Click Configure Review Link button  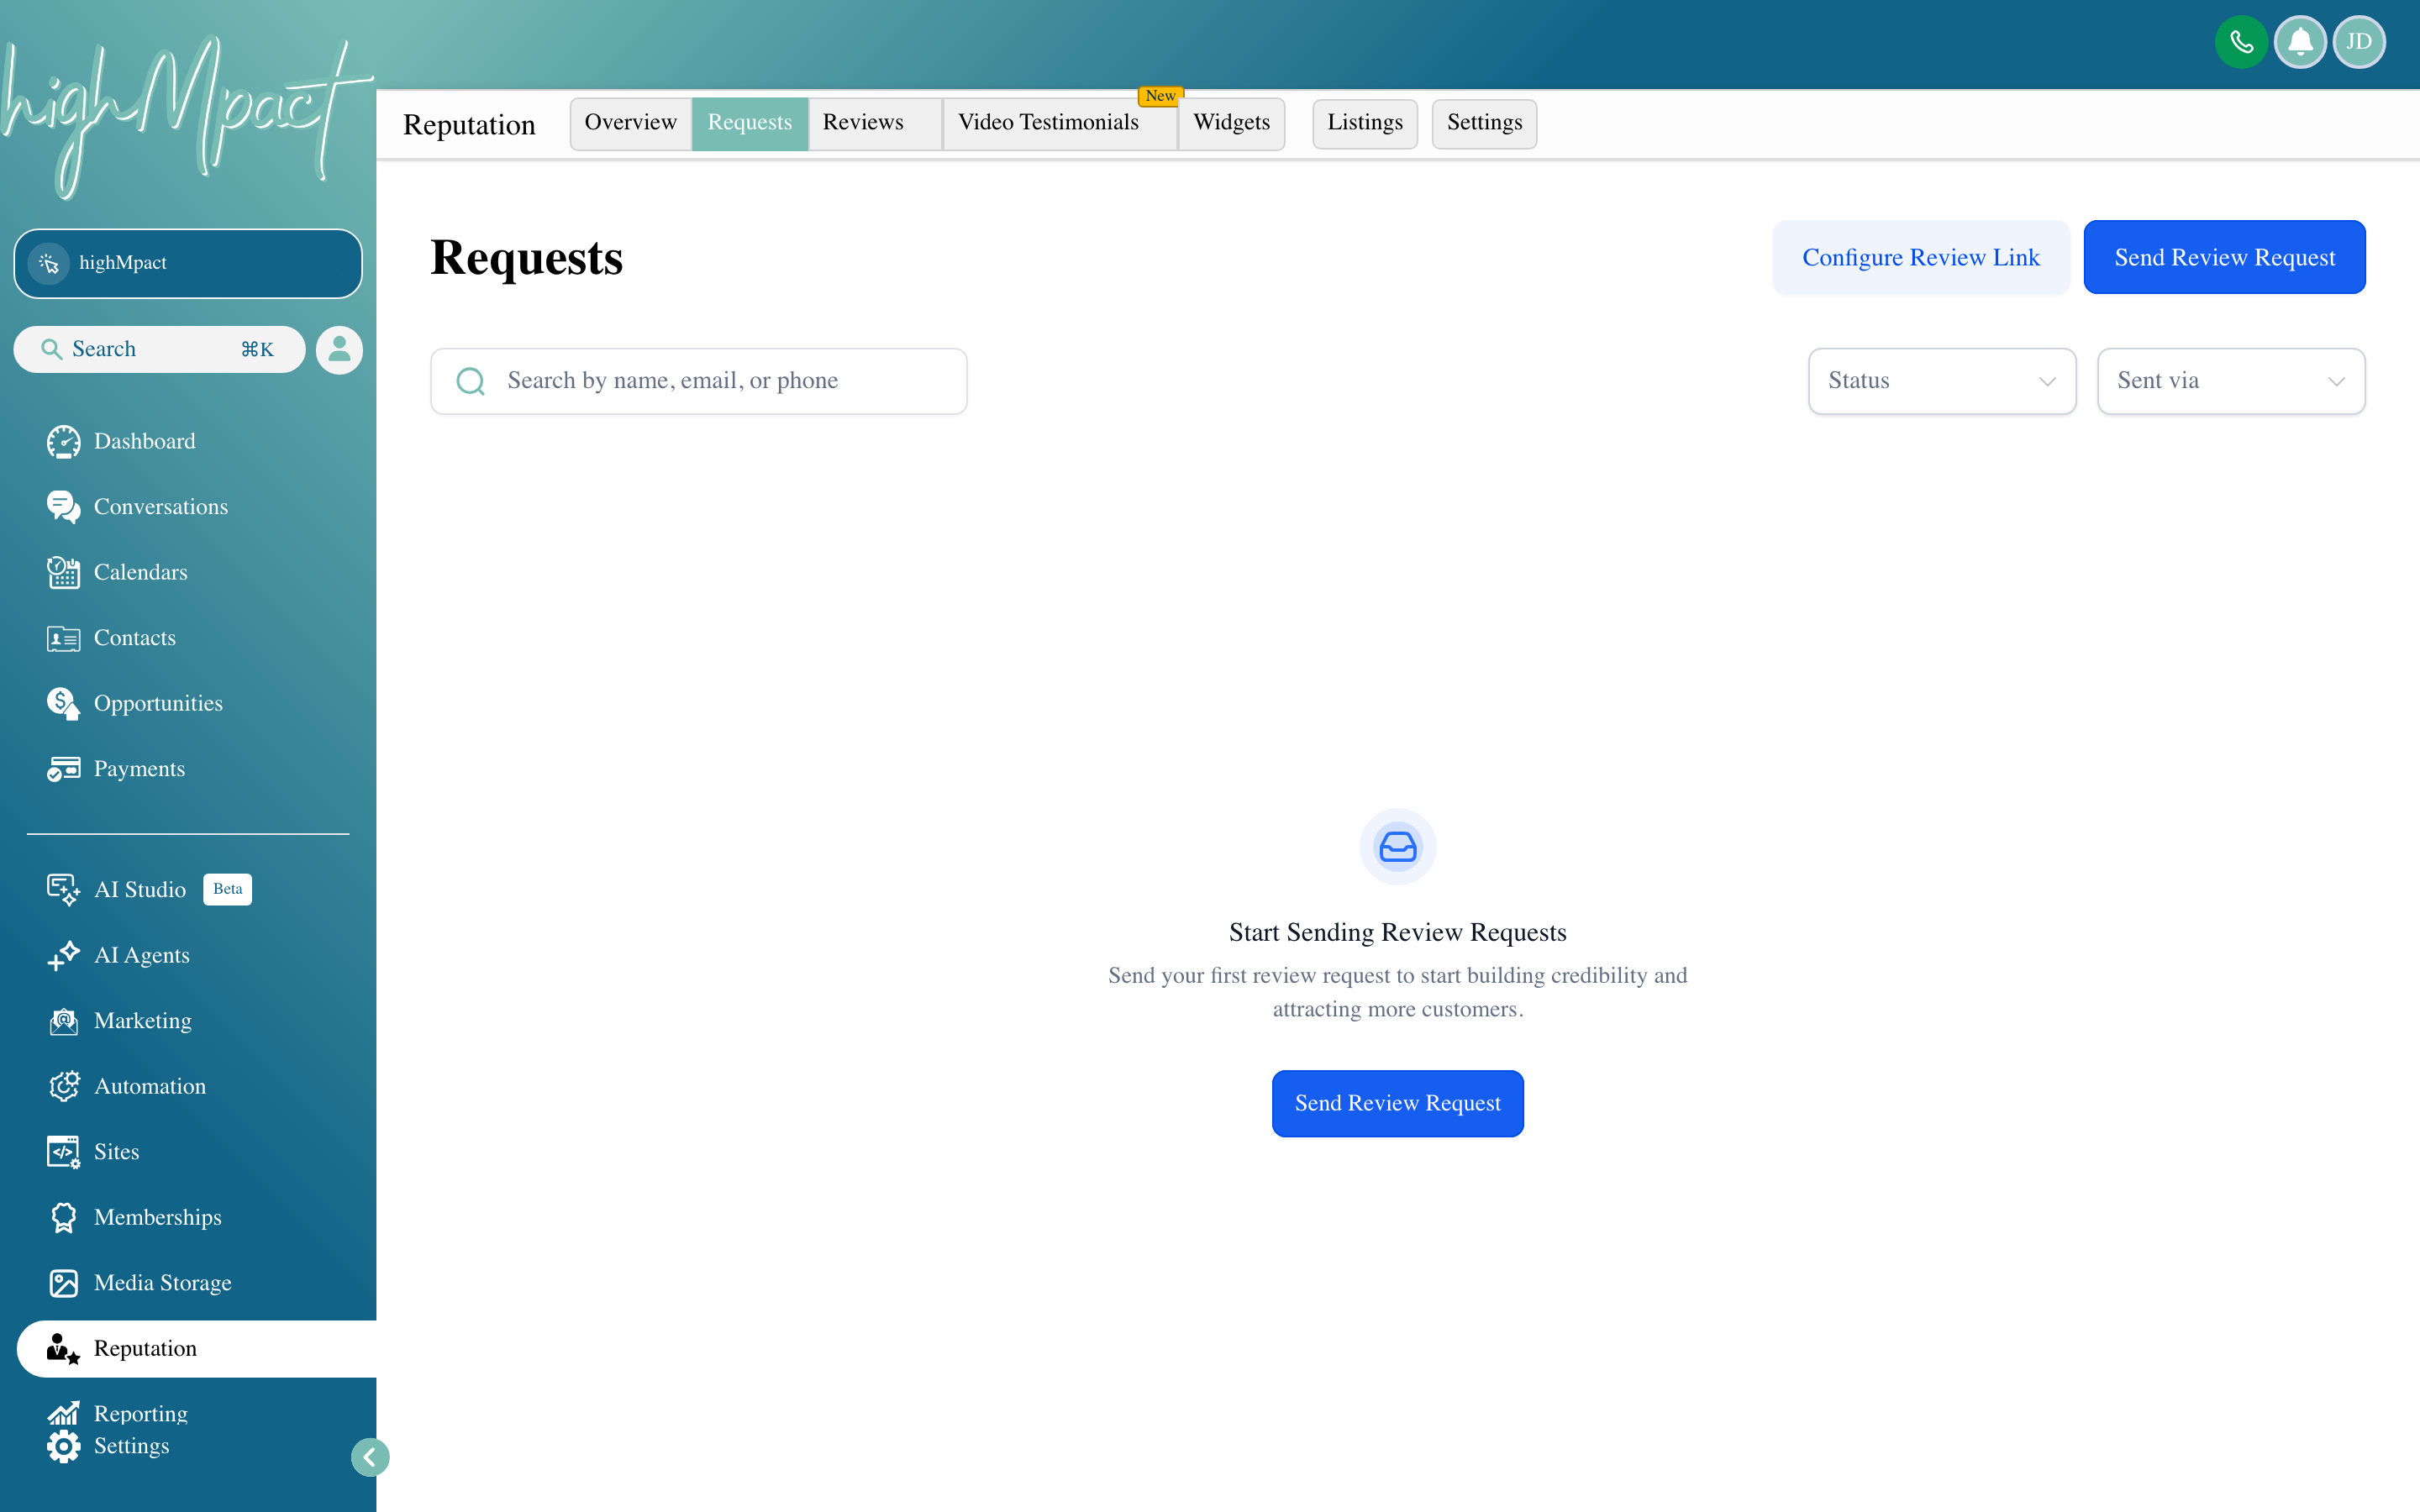click(x=1920, y=257)
